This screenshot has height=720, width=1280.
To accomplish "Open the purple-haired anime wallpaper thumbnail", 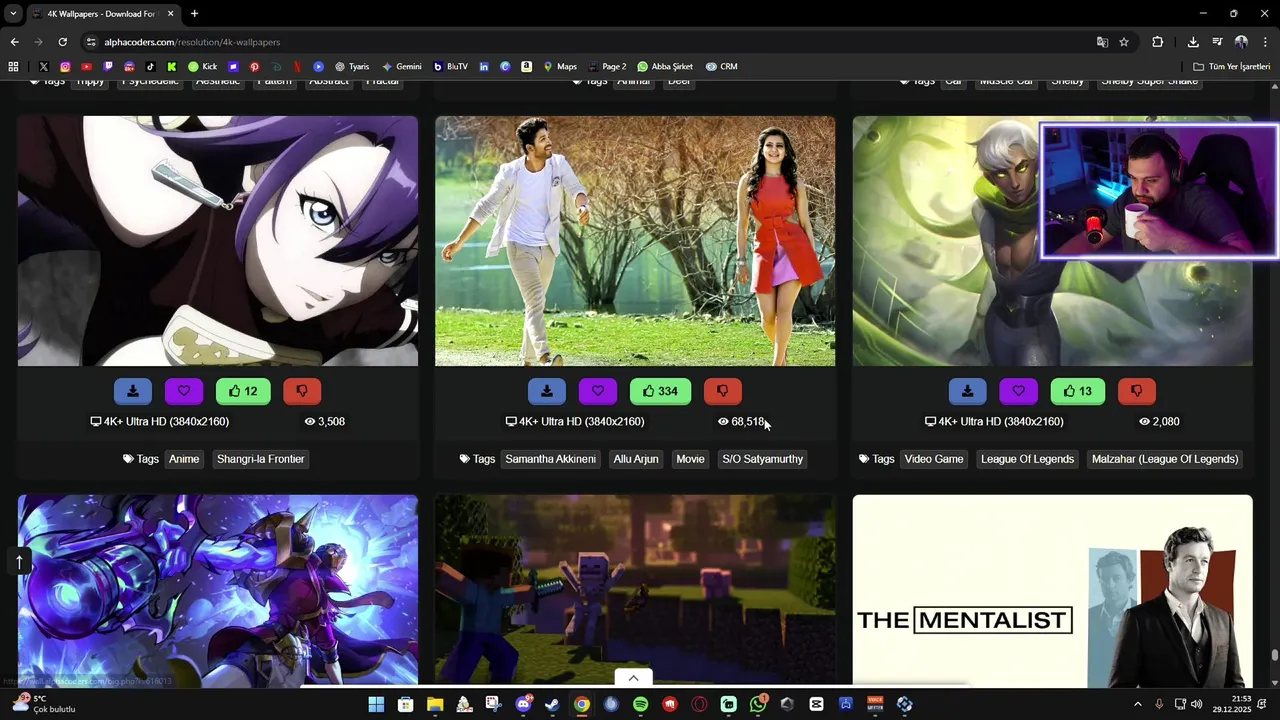I will coord(218,241).
